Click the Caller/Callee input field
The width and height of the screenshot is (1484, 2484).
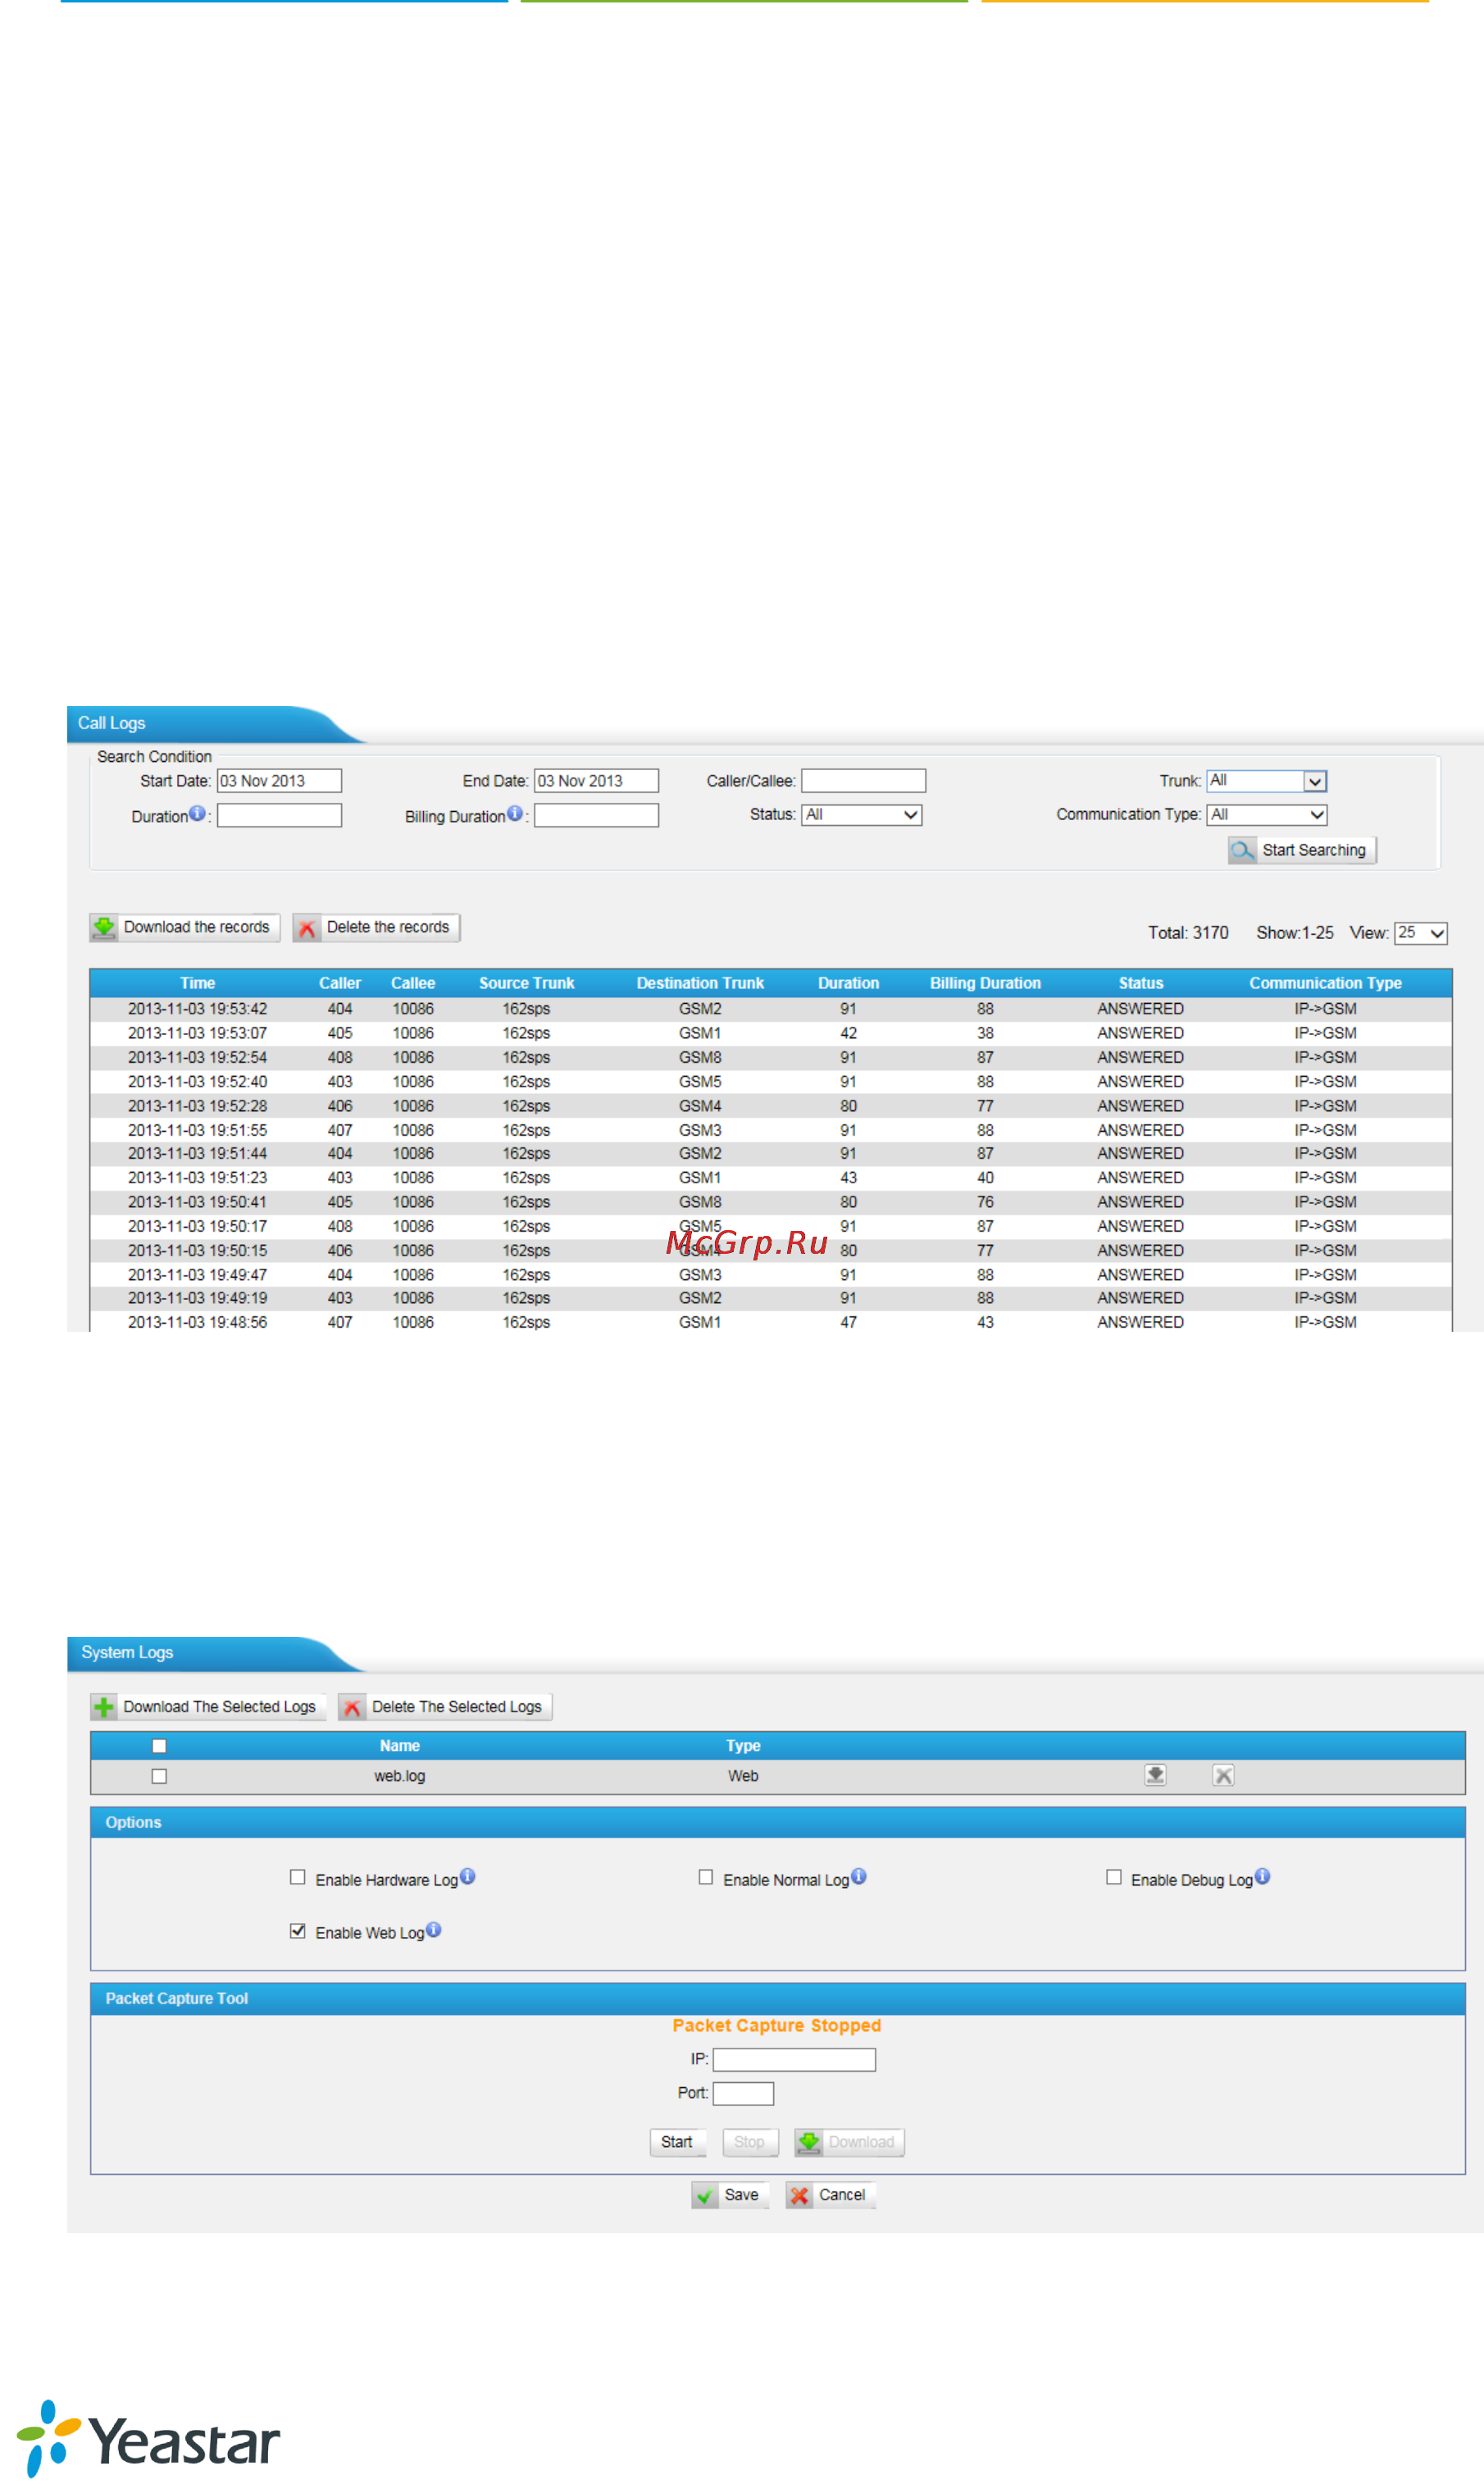point(863,781)
